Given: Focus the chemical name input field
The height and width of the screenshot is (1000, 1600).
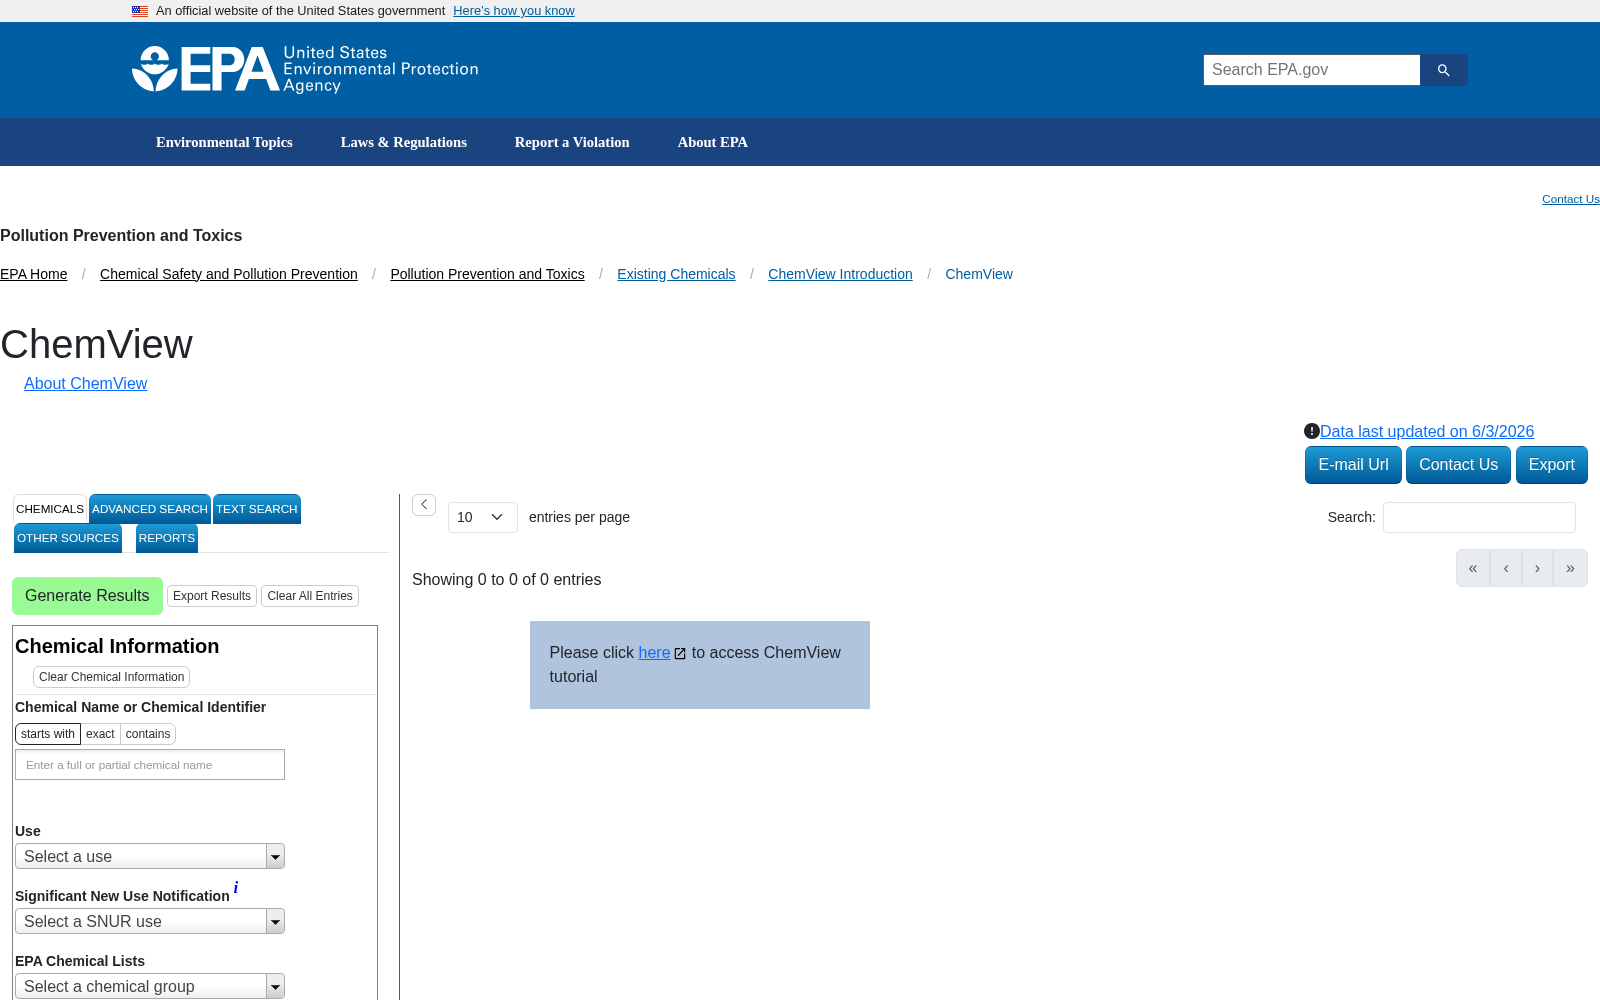Looking at the screenshot, I should pos(150,765).
